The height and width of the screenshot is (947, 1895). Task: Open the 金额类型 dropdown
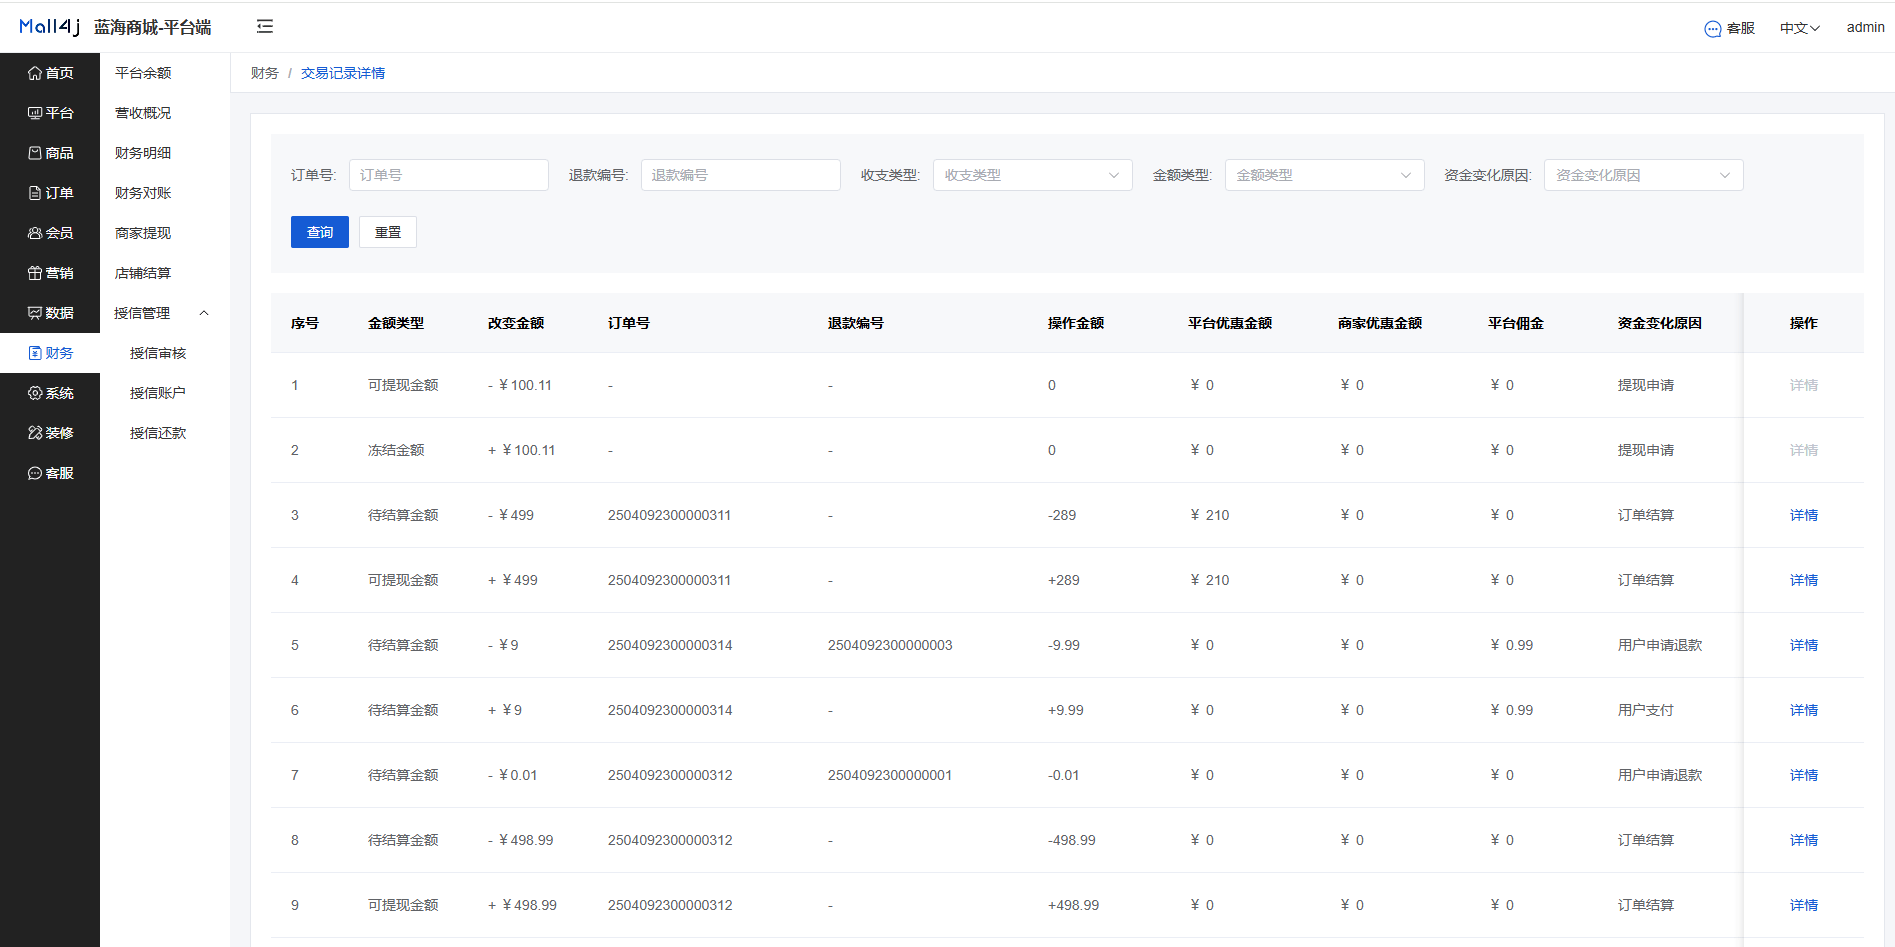point(1325,175)
